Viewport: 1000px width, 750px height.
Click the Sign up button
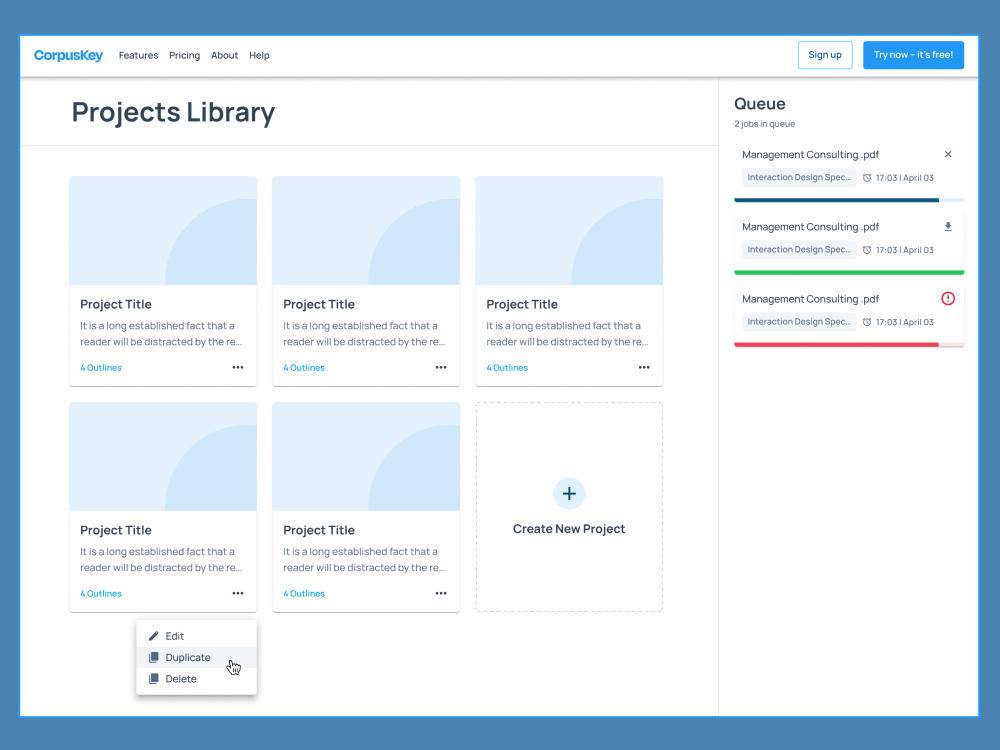tap(825, 55)
